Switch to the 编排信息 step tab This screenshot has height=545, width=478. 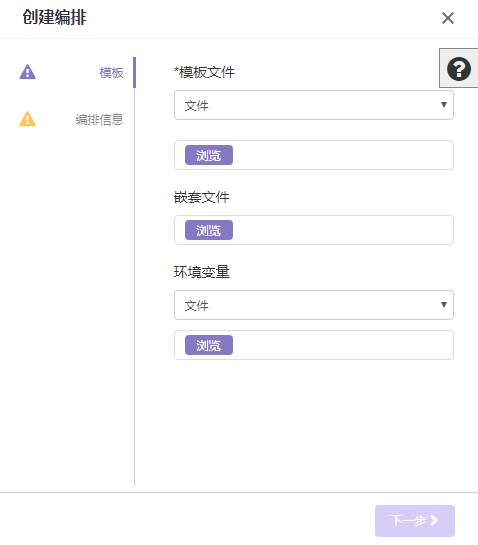click(x=99, y=120)
